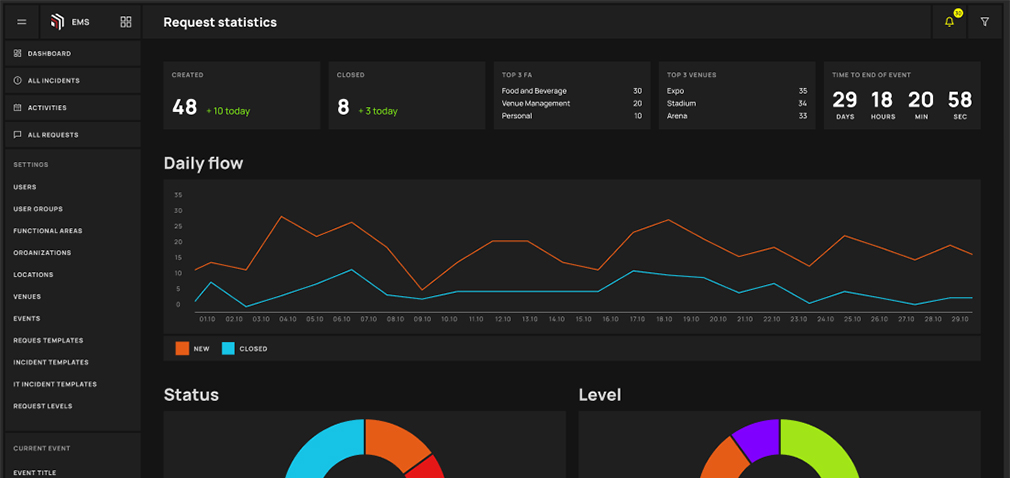This screenshot has width=1010, height=478.
Task: Click the 18 hours countdown value
Action: 882,100
